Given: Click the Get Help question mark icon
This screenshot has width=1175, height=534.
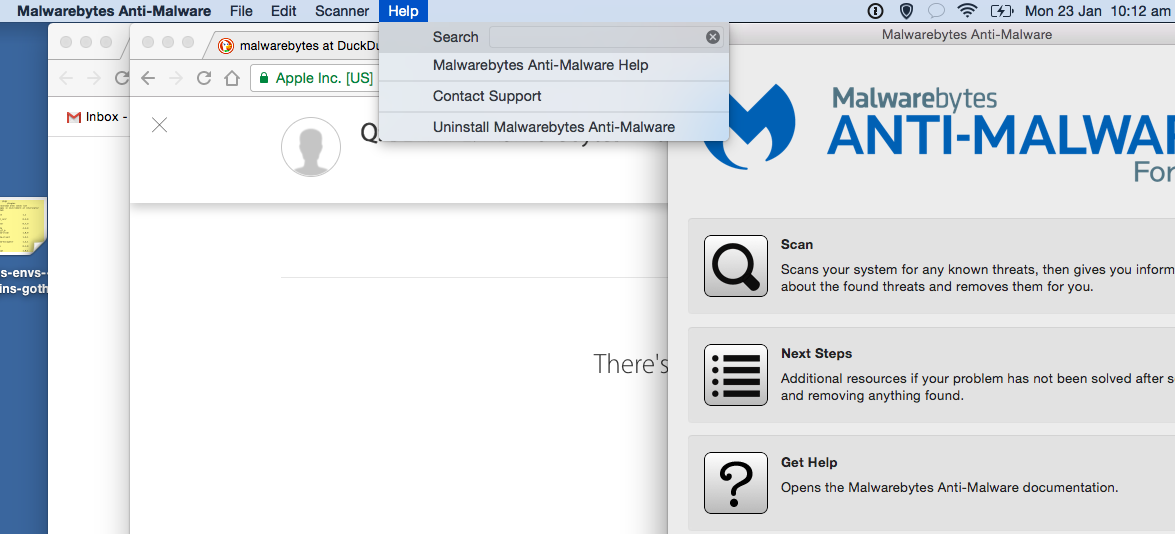Looking at the screenshot, I should tap(736, 483).
